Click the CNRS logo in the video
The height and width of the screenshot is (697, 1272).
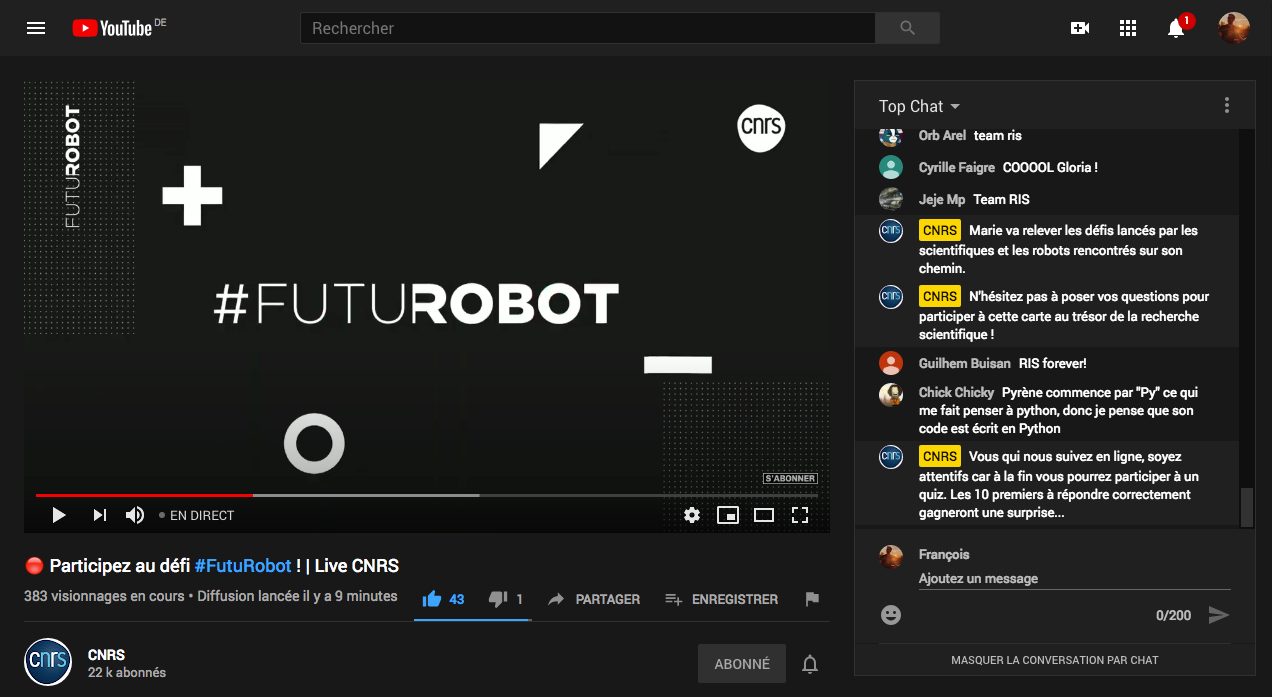pyautogui.click(x=761, y=127)
